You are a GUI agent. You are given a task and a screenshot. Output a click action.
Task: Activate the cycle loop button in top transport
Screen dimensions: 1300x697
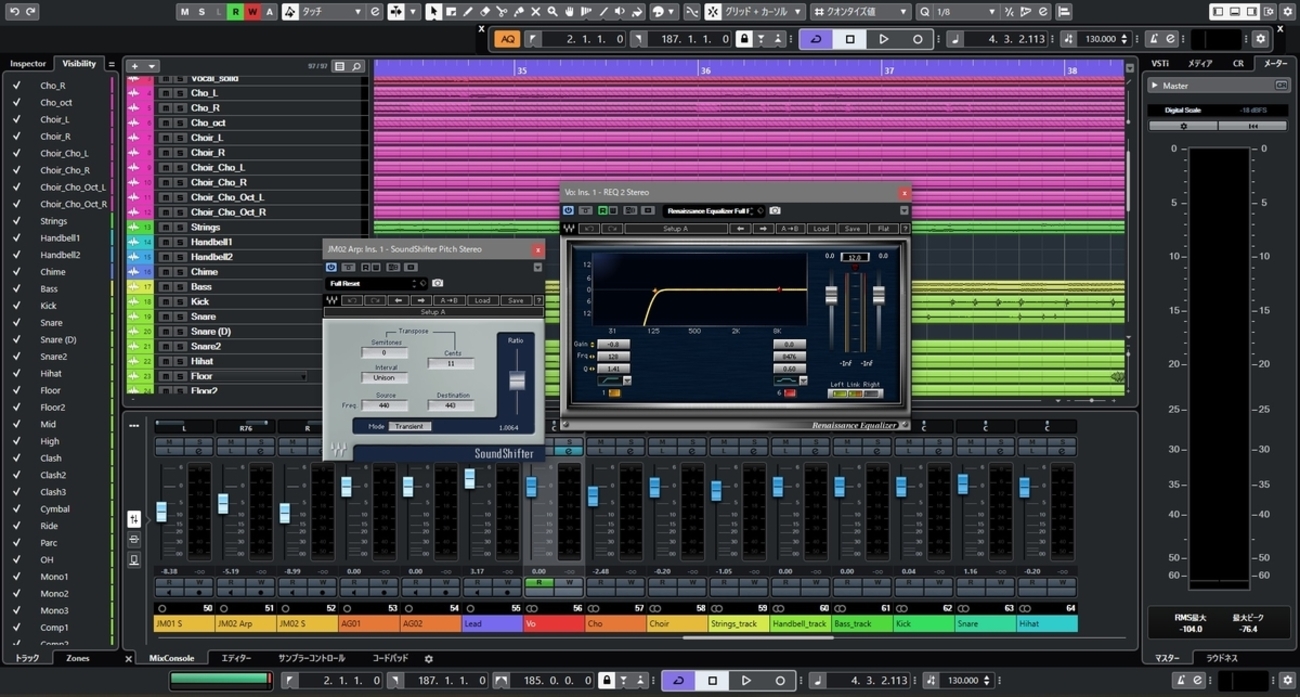(x=815, y=39)
